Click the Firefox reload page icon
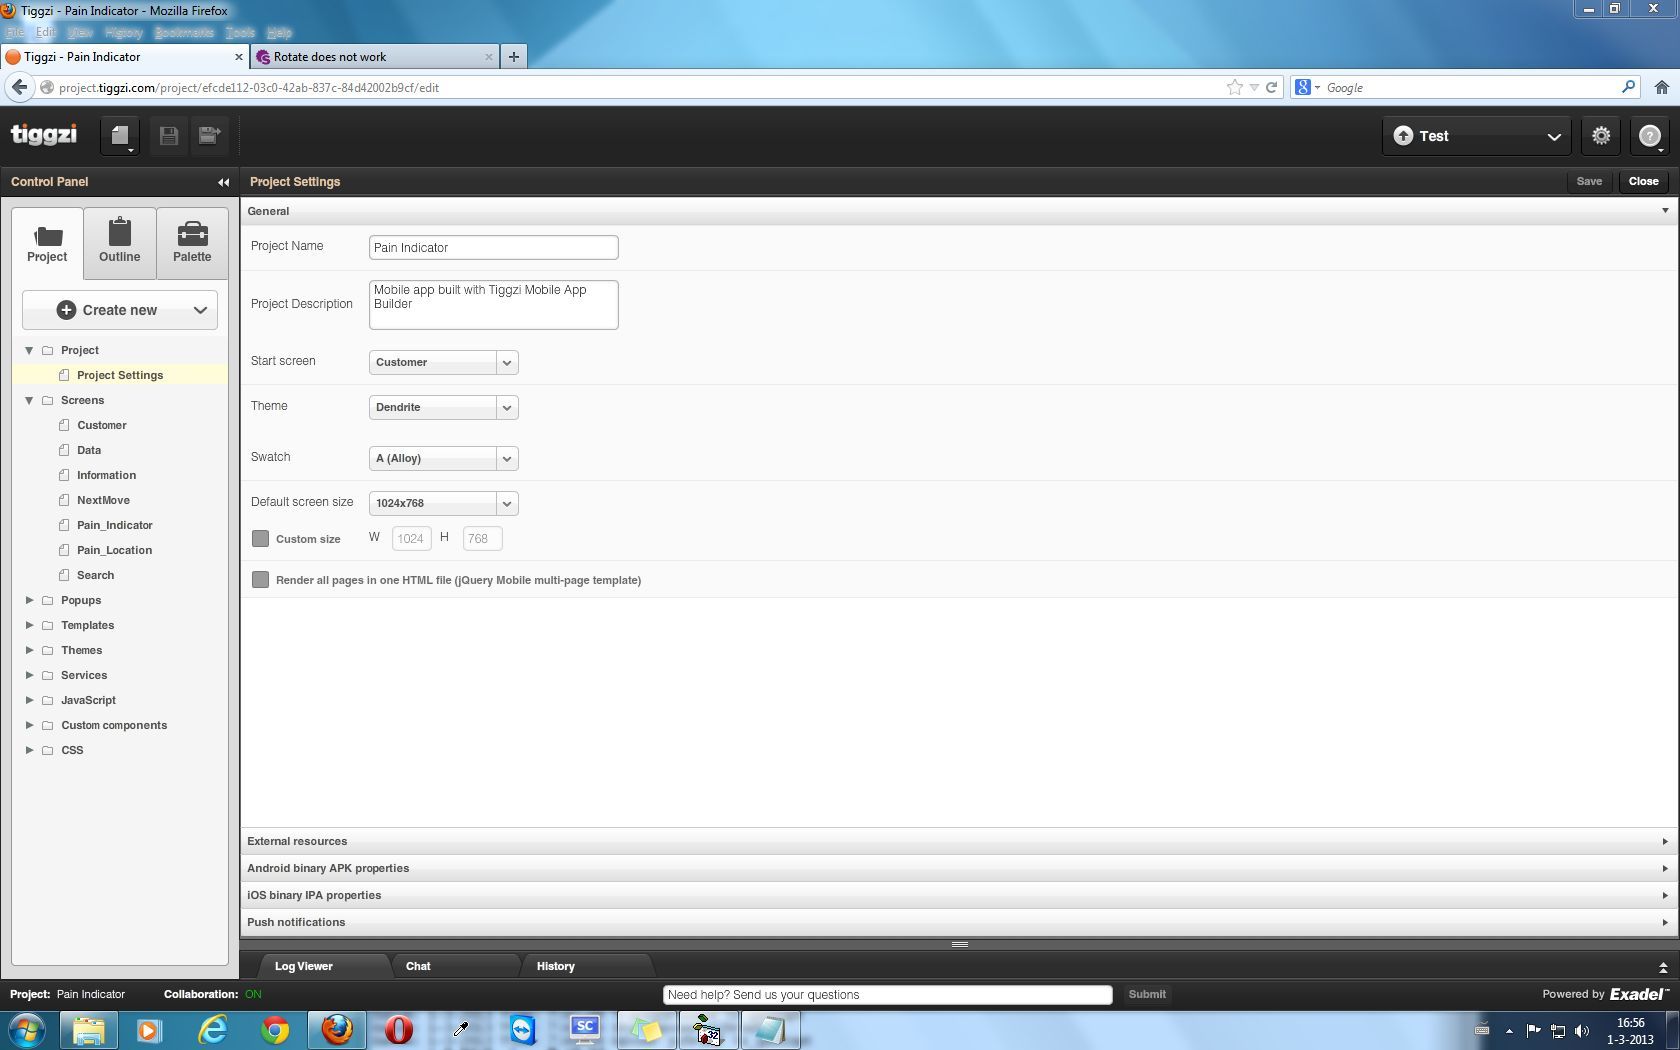 (x=1272, y=87)
